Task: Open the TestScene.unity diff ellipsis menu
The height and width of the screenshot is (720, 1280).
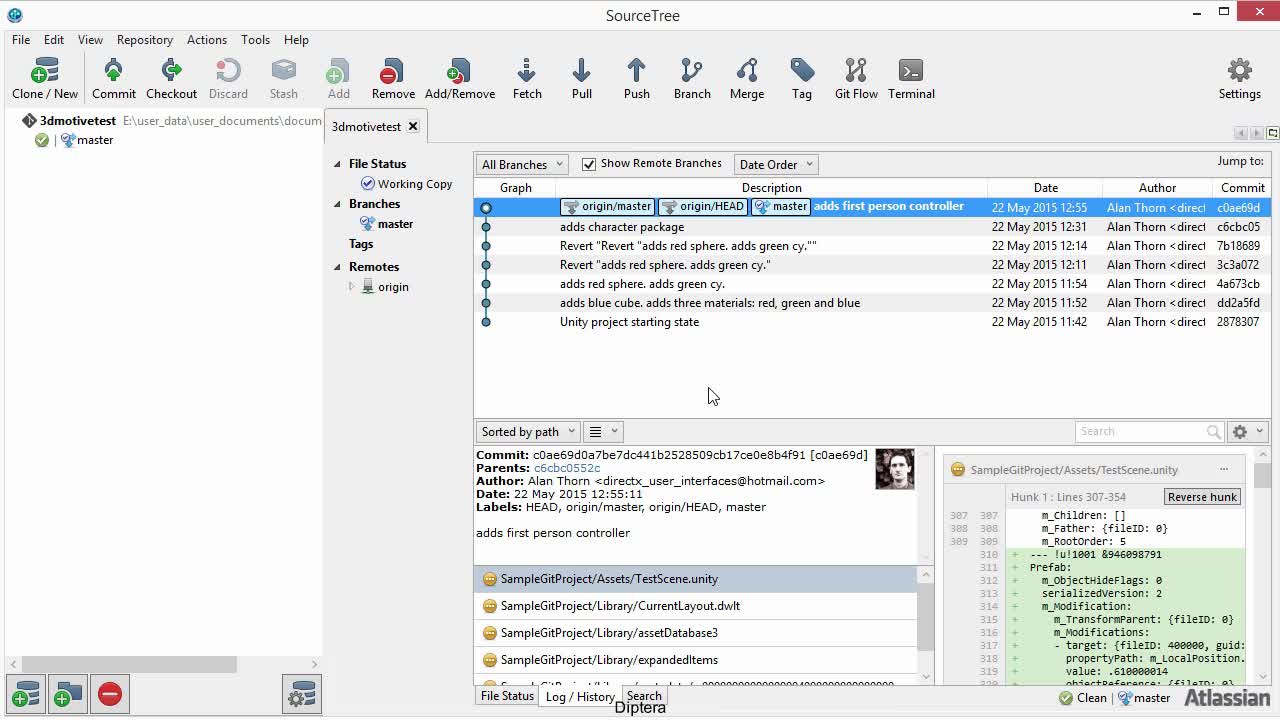Action: click(x=1223, y=469)
